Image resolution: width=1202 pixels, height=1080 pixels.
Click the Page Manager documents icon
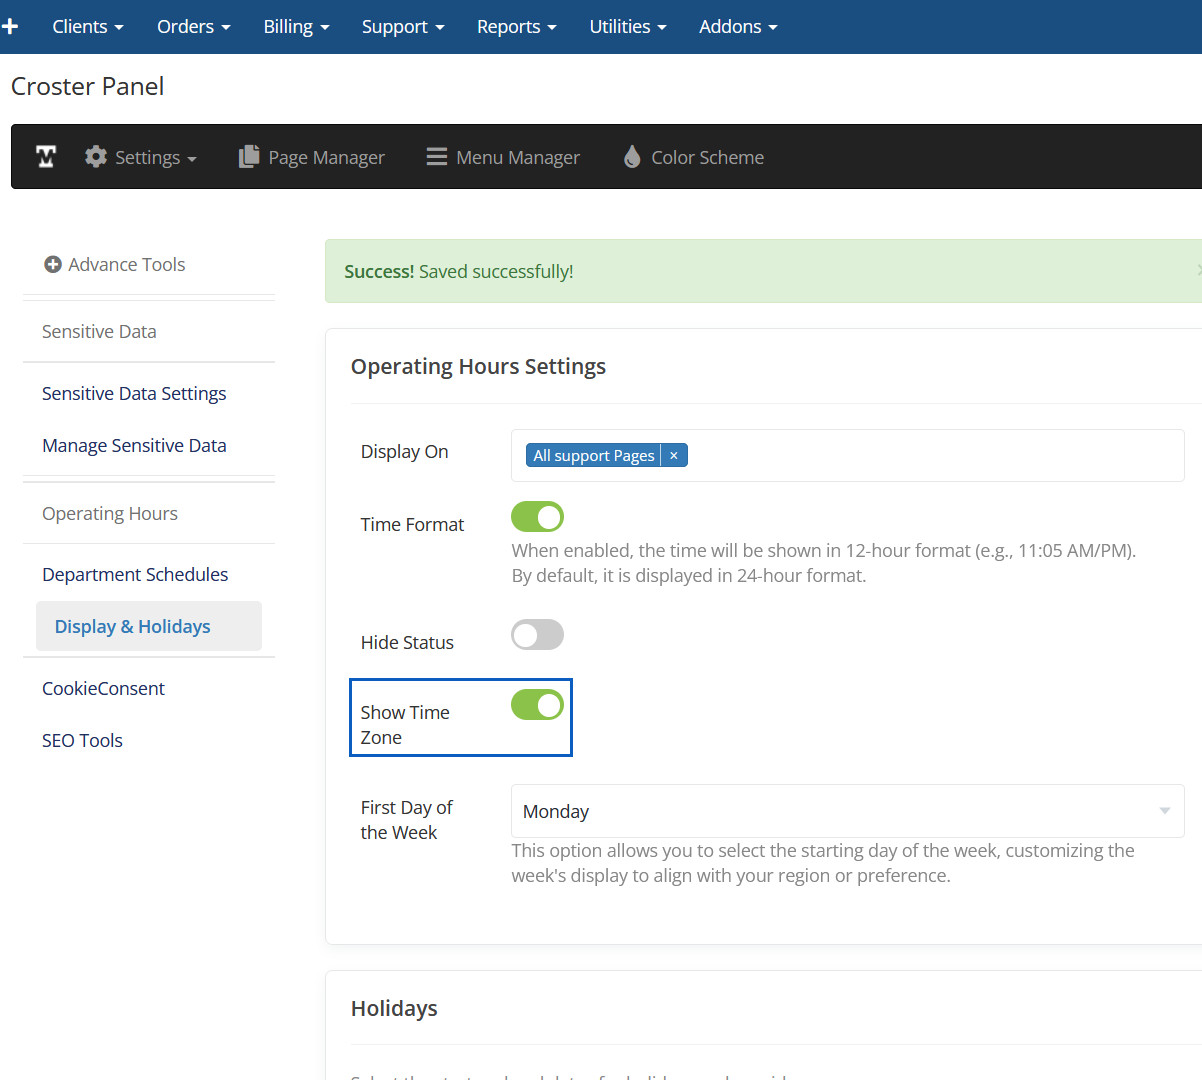[x=249, y=157]
